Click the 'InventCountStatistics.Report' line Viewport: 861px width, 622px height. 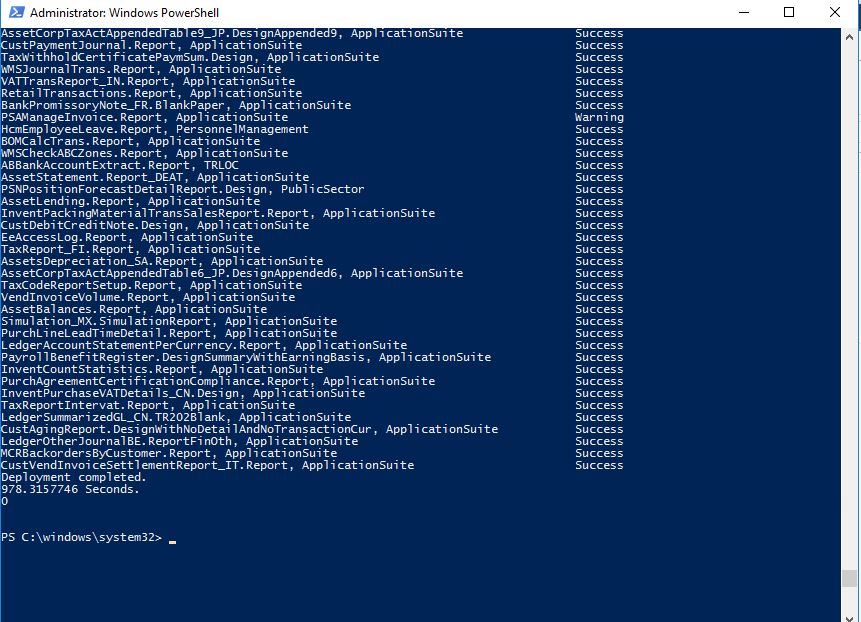(x=162, y=369)
